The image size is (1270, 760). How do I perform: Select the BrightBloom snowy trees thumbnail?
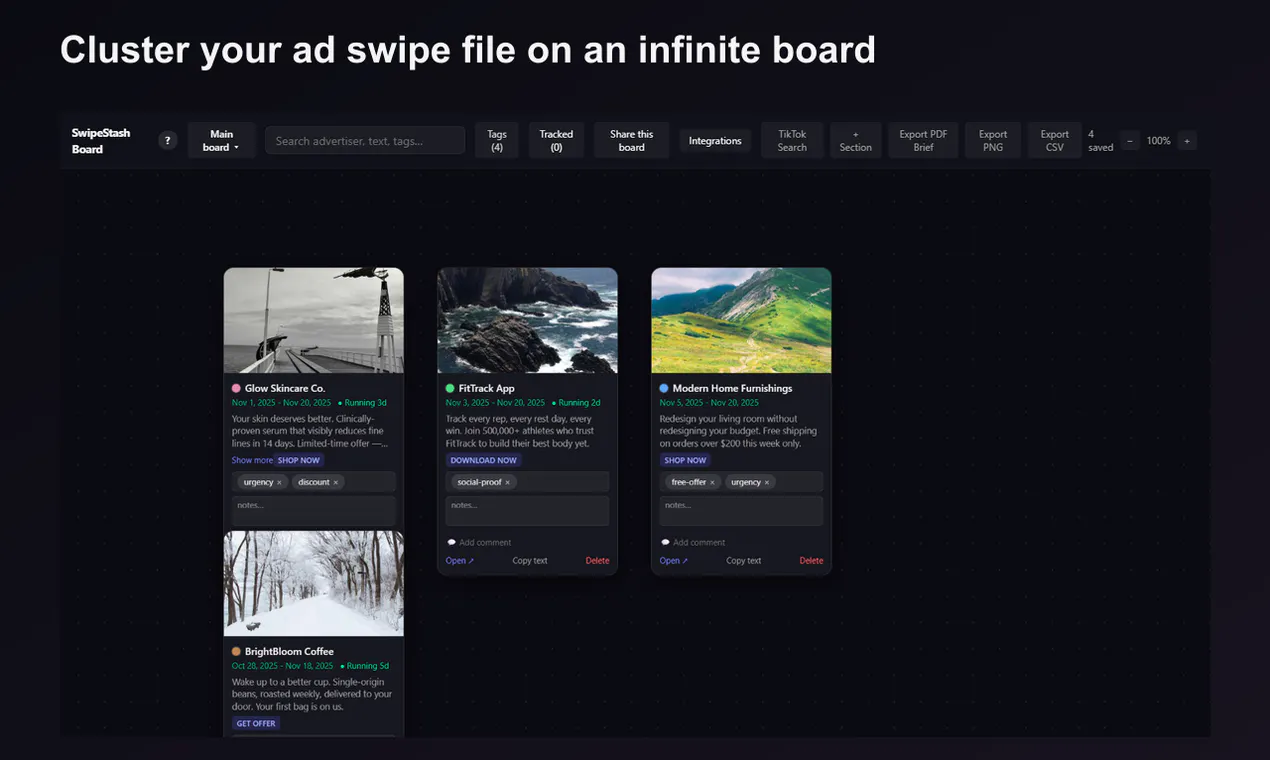click(x=314, y=583)
